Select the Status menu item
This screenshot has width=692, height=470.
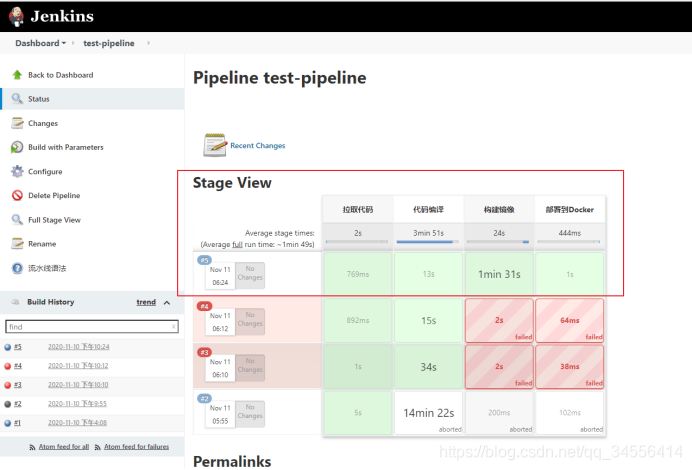39,99
